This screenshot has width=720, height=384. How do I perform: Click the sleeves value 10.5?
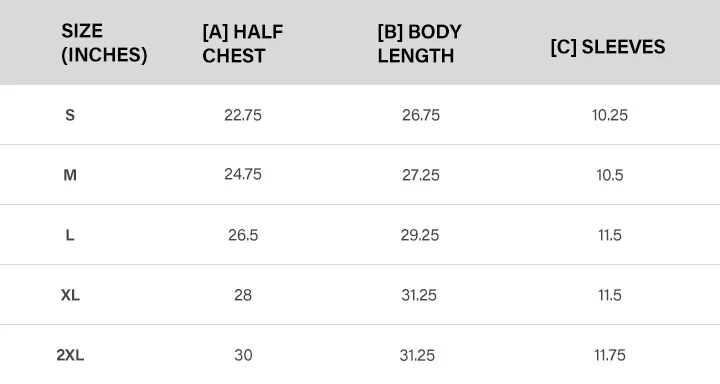click(x=610, y=175)
